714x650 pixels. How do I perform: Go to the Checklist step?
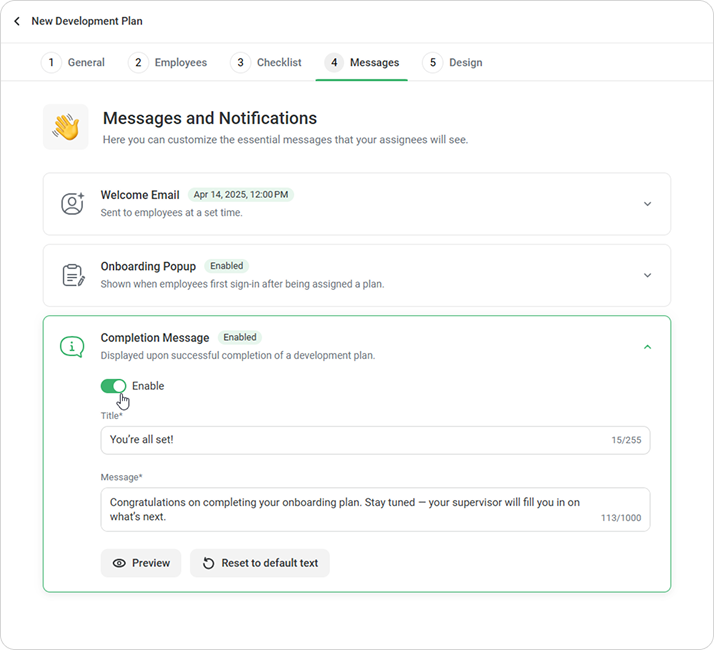(x=266, y=62)
